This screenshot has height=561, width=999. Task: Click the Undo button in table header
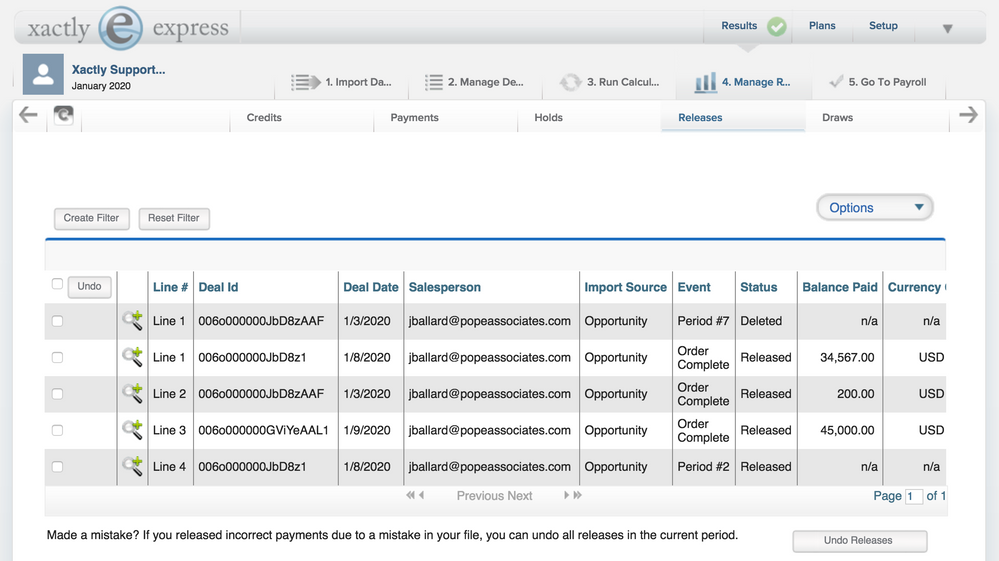[89, 287]
